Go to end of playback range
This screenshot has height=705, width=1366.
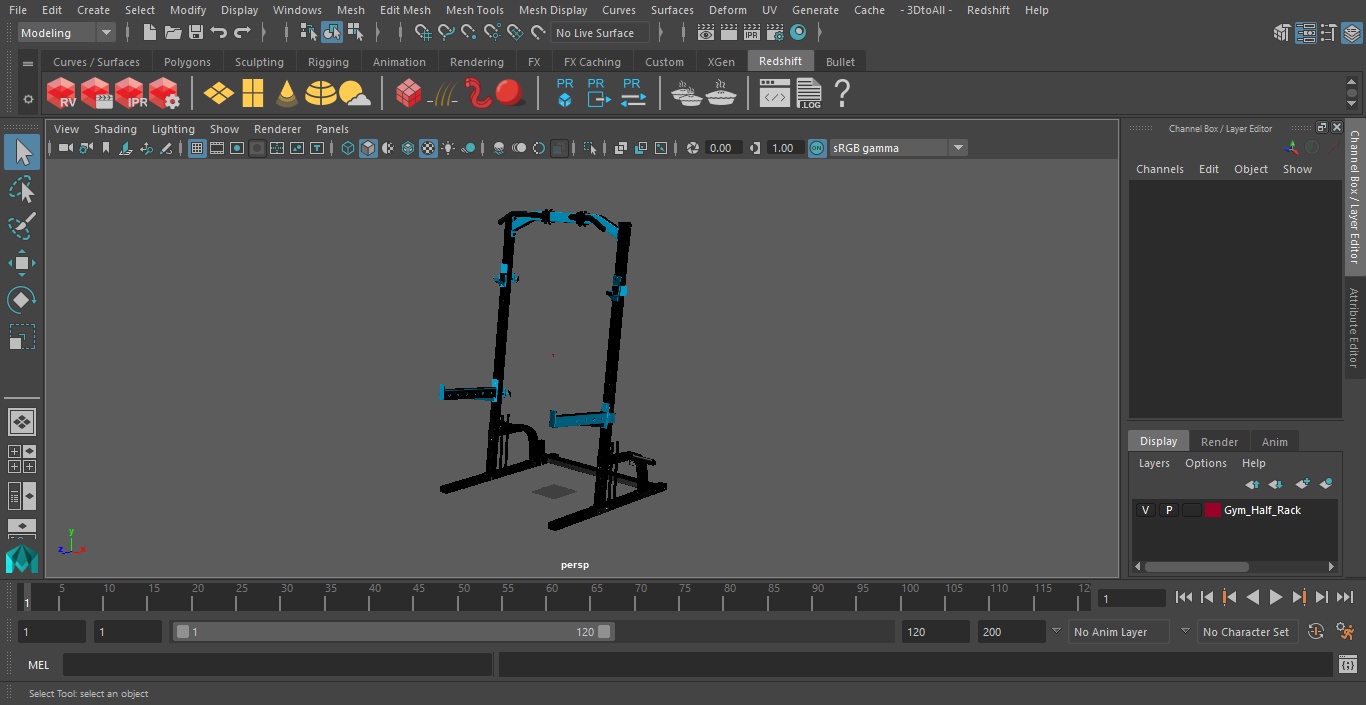pyautogui.click(x=1345, y=597)
